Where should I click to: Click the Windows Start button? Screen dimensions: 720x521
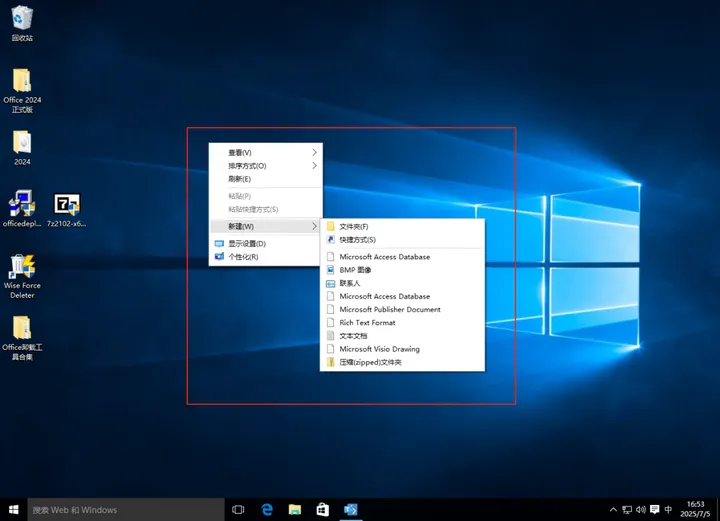tap(13, 509)
